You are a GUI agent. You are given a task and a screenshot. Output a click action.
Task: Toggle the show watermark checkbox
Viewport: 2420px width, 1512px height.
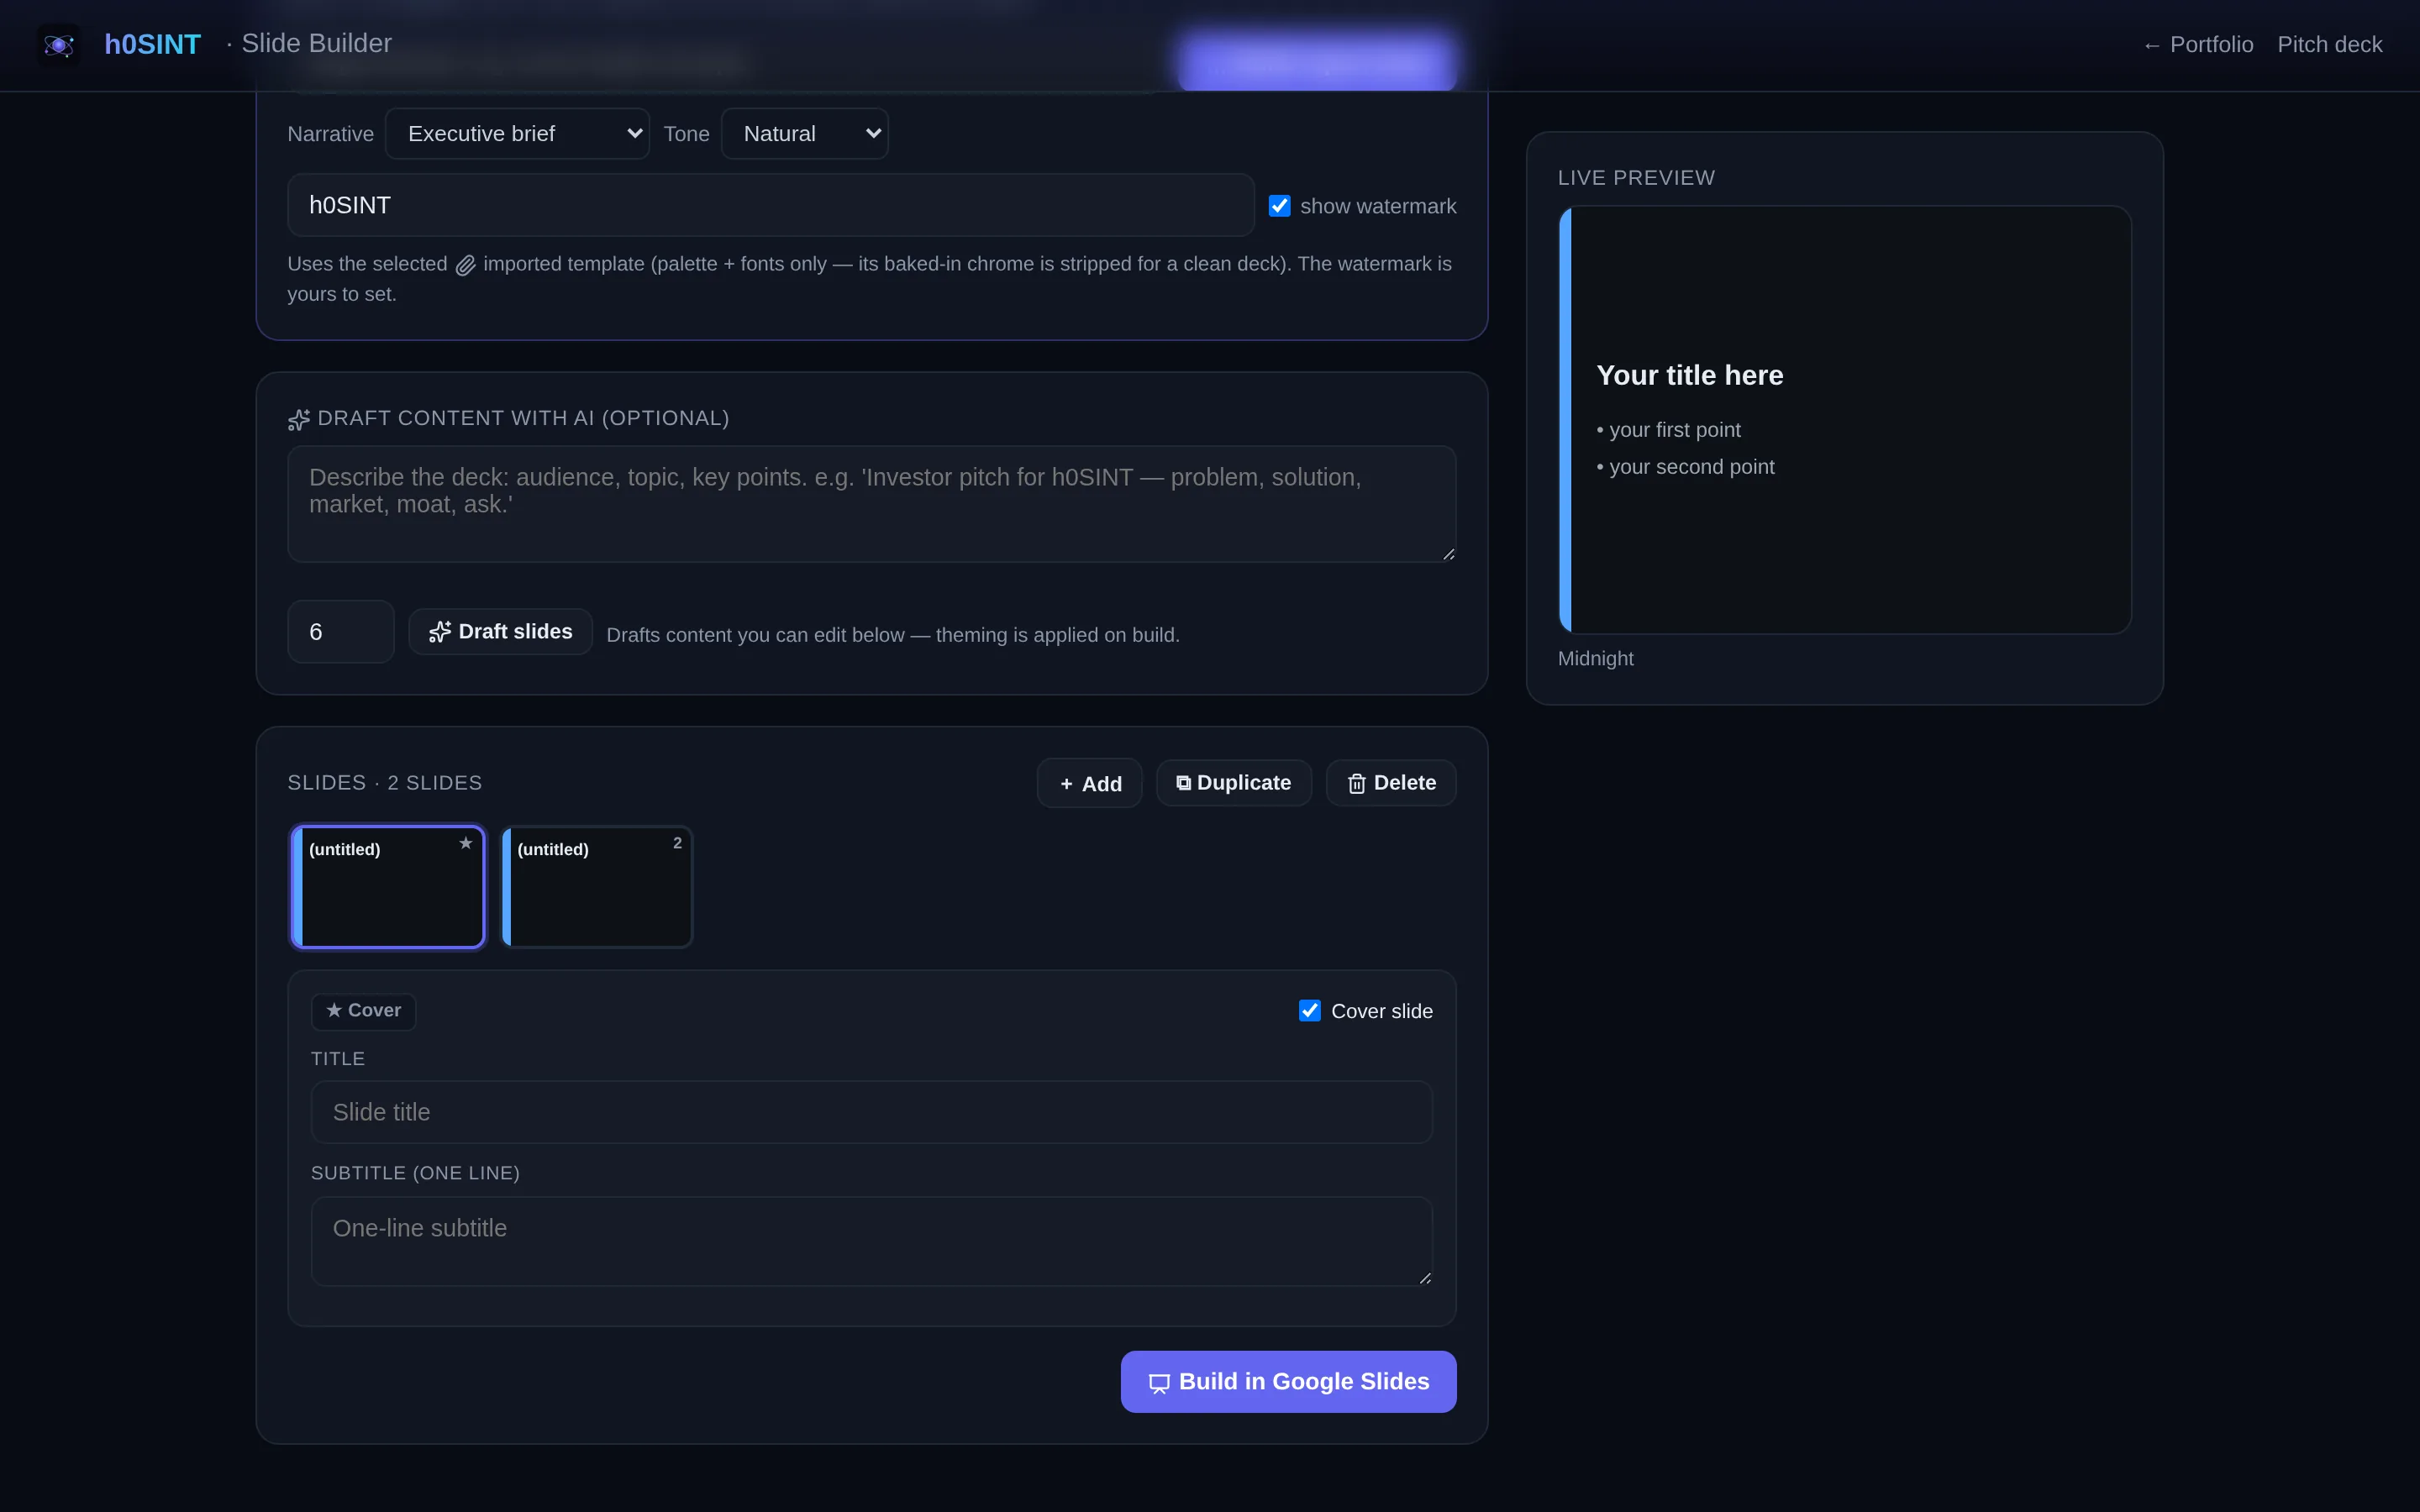[x=1279, y=206]
